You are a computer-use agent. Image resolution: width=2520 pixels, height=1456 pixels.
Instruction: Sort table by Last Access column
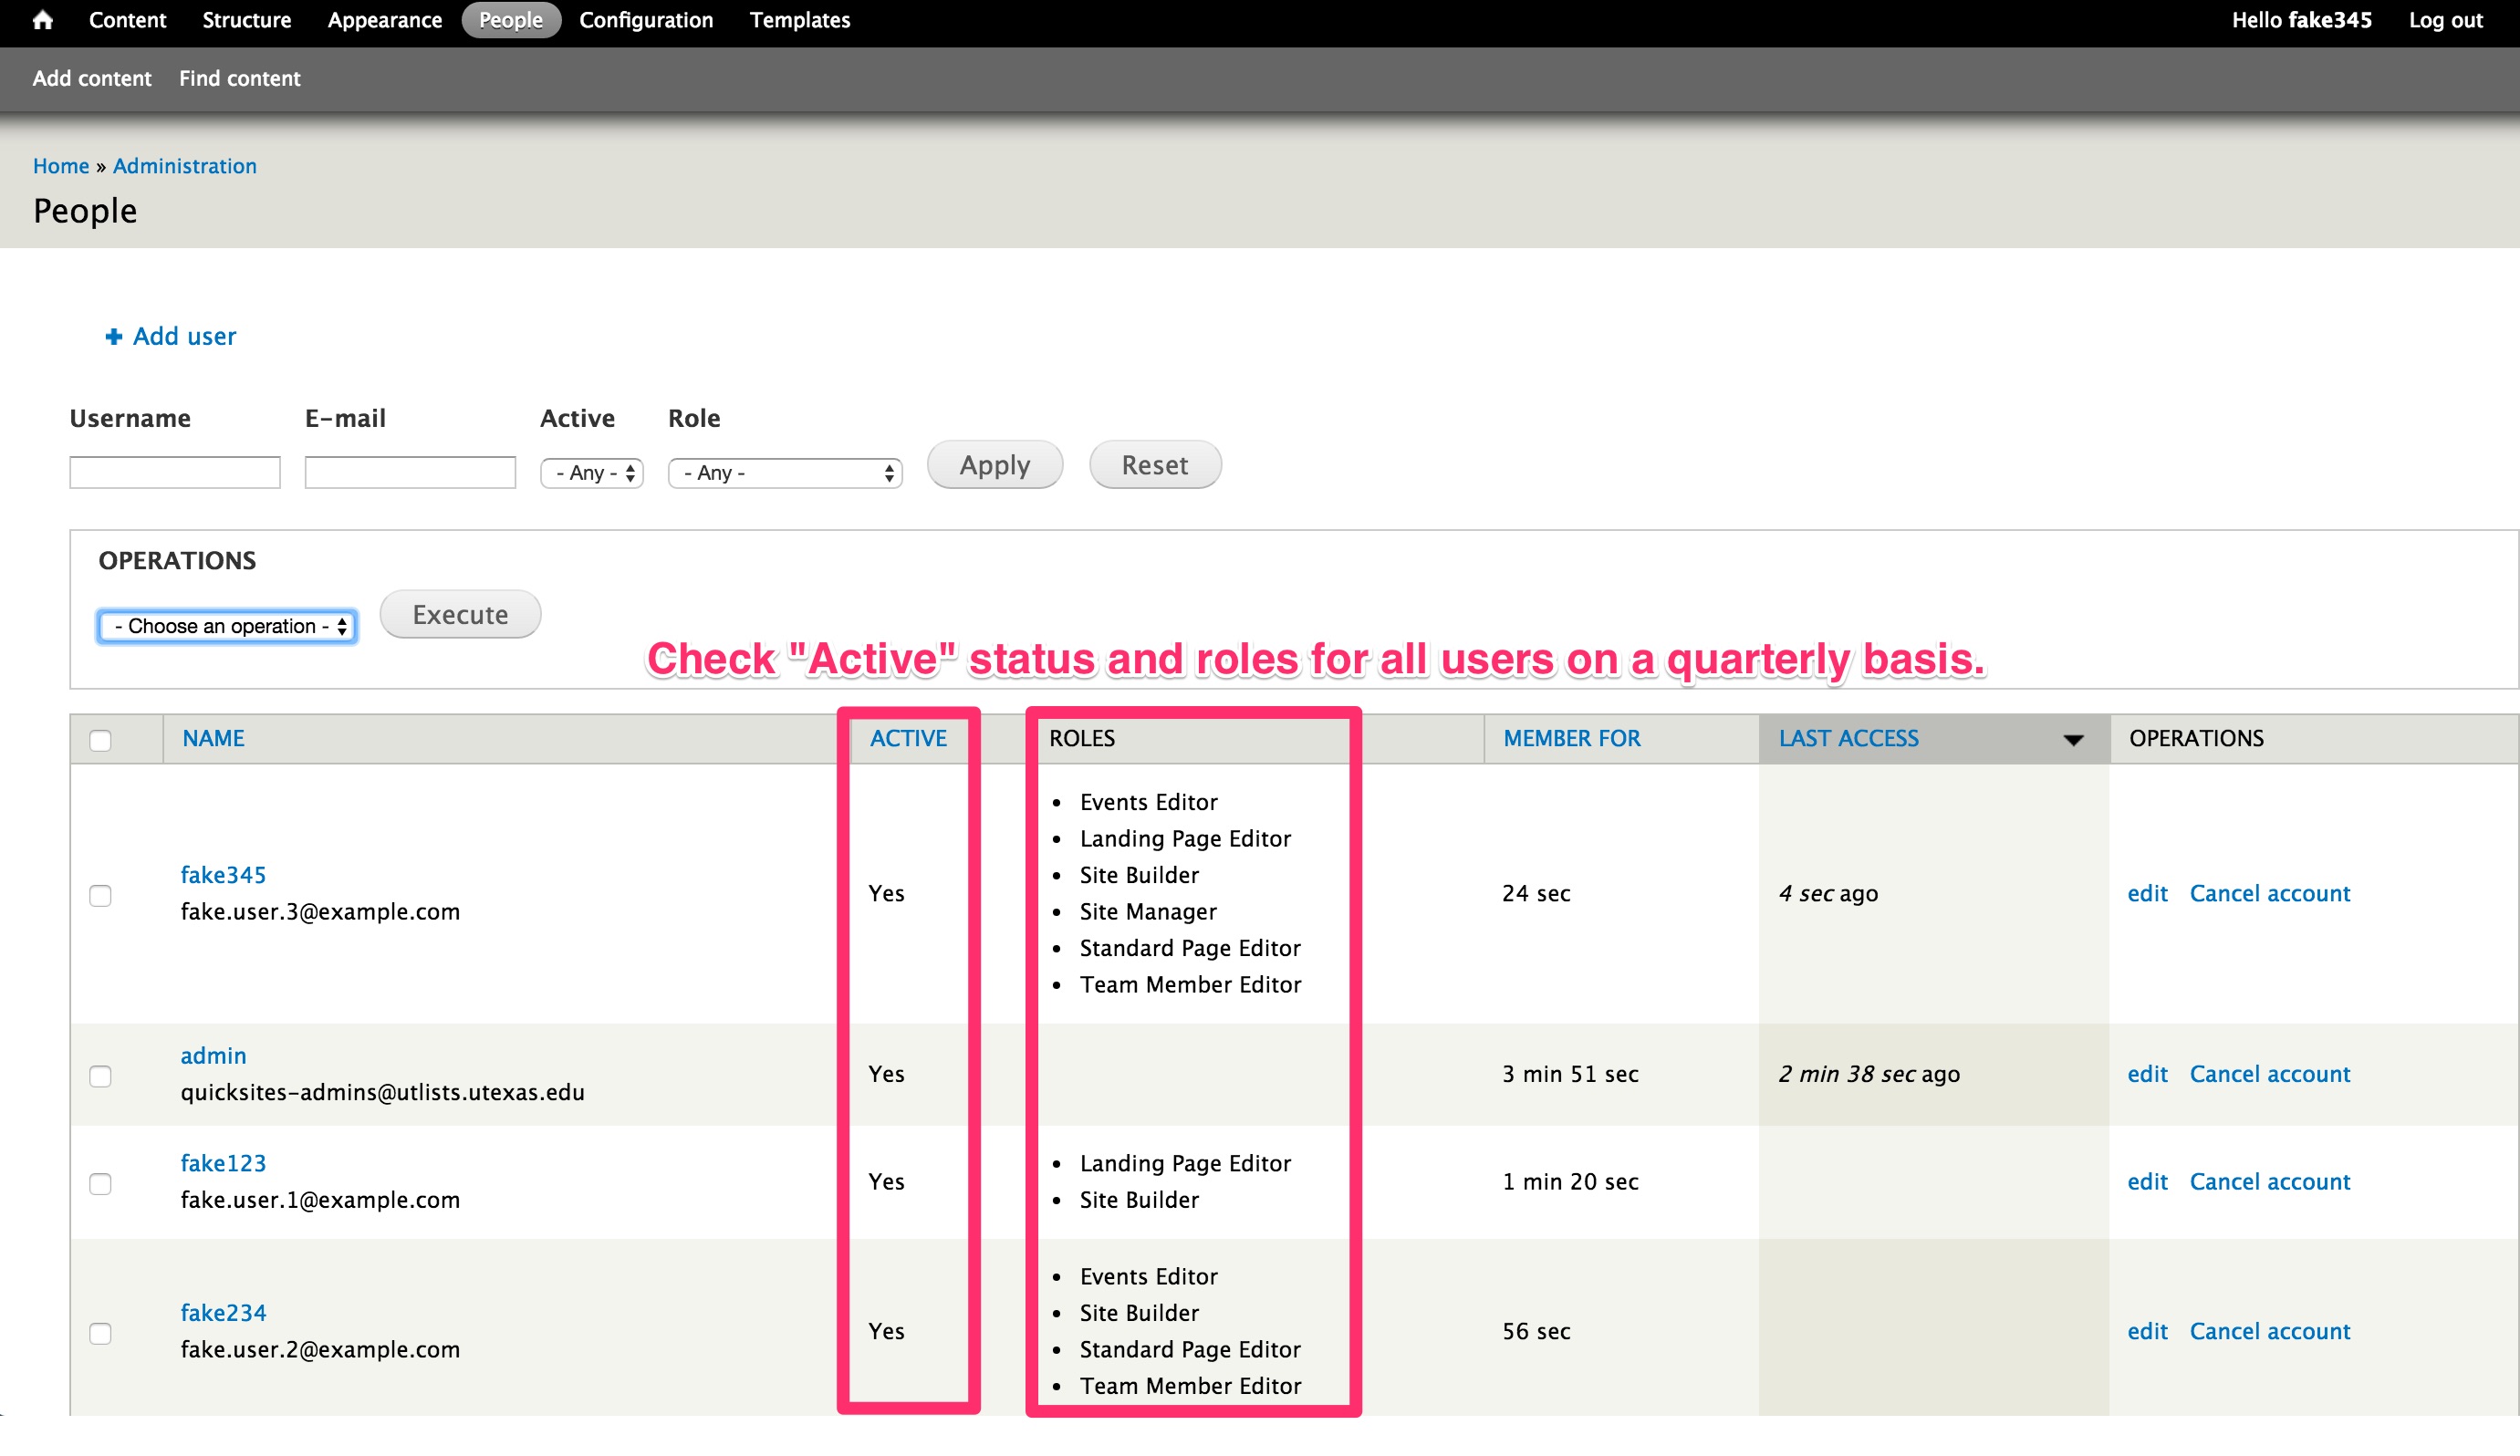point(1848,738)
